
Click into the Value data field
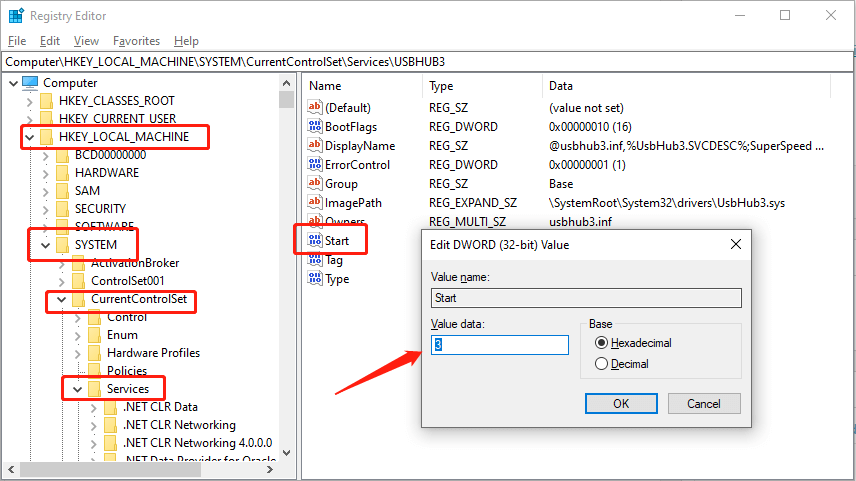coord(500,345)
